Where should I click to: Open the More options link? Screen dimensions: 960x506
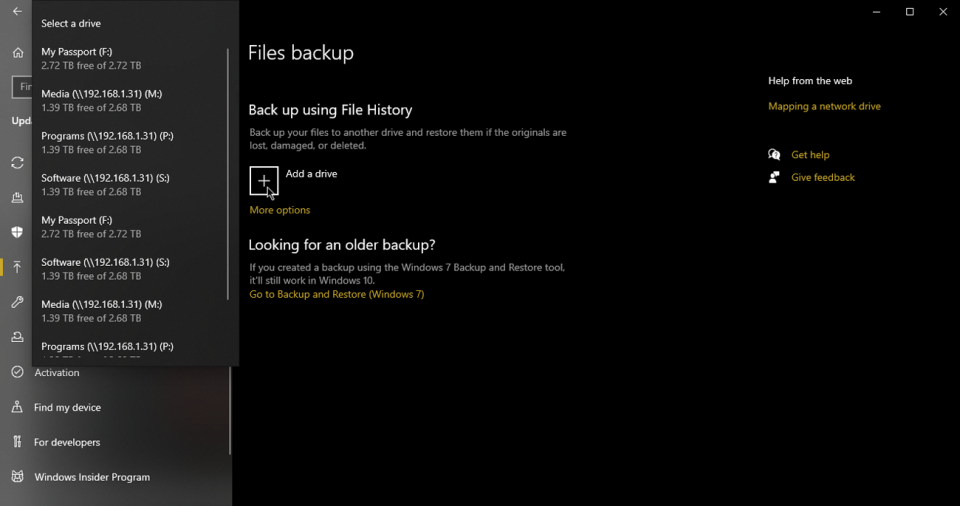point(280,210)
